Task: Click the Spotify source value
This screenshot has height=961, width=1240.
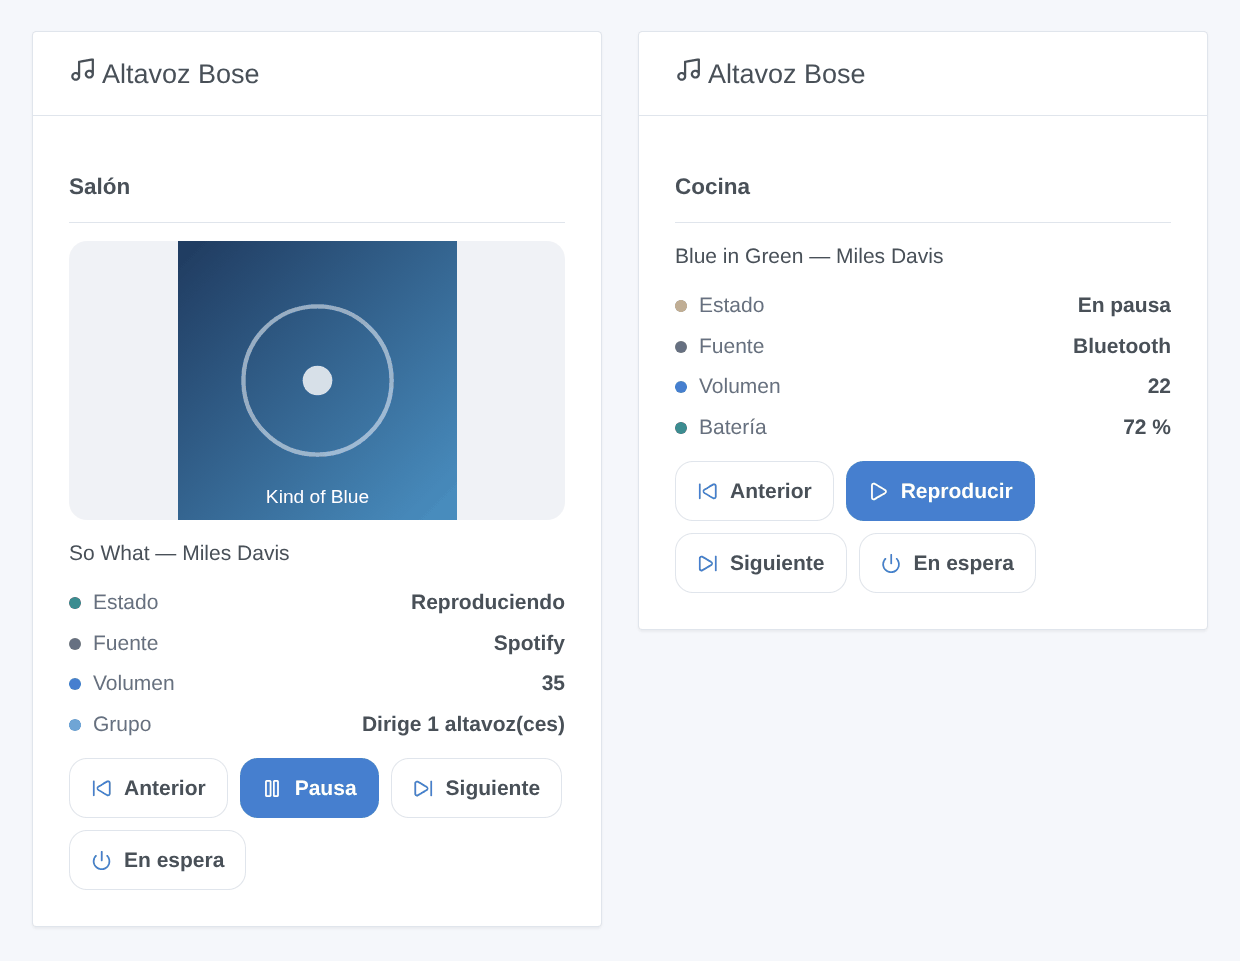Action: (x=529, y=643)
